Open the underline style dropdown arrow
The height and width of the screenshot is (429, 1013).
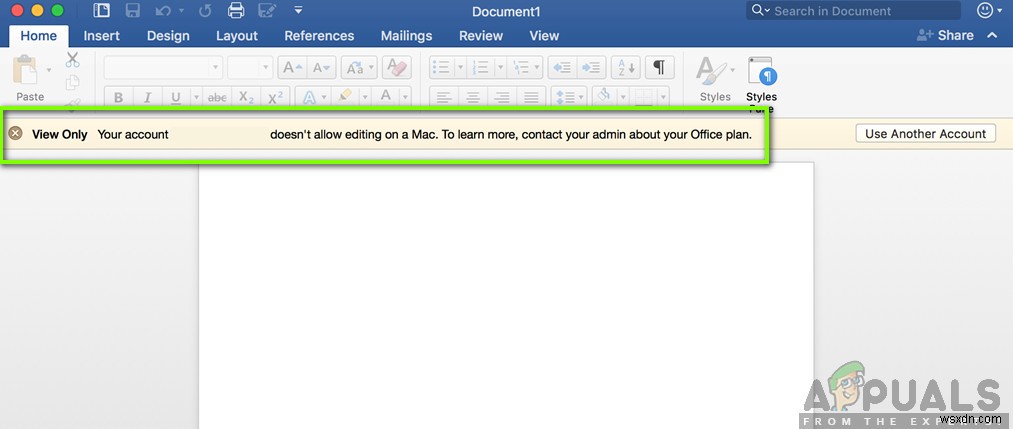click(x=196, y=98)
